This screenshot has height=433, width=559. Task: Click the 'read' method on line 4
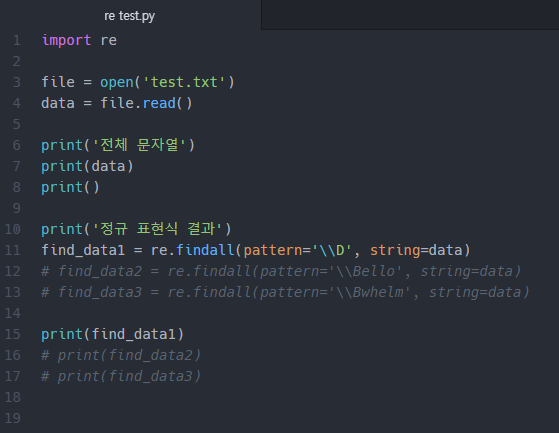[159, 103]
